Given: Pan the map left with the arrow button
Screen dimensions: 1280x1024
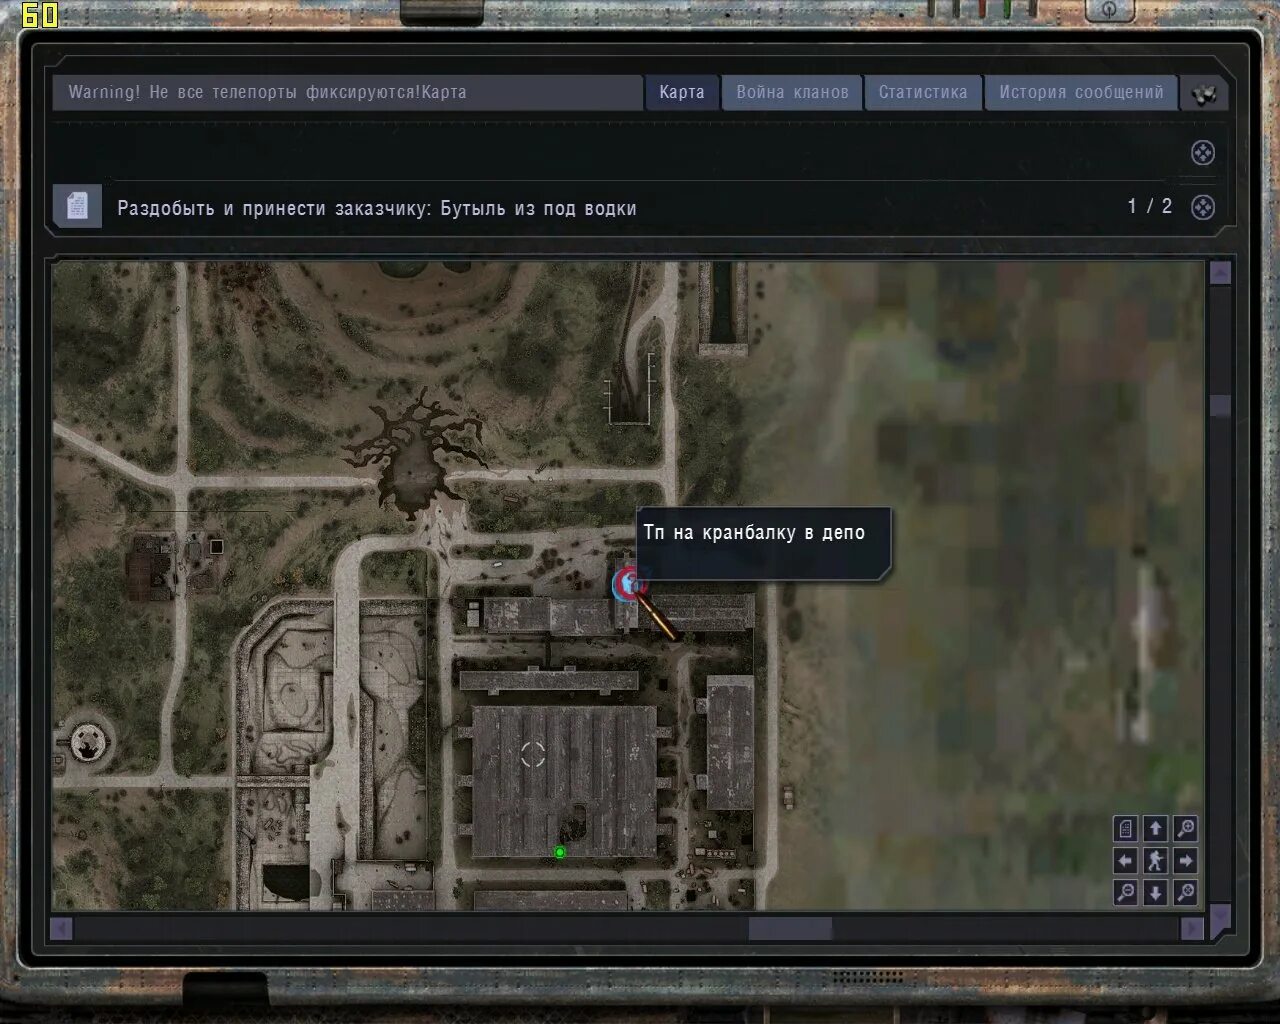Looking at the screenshot, I should point(1126,860).
